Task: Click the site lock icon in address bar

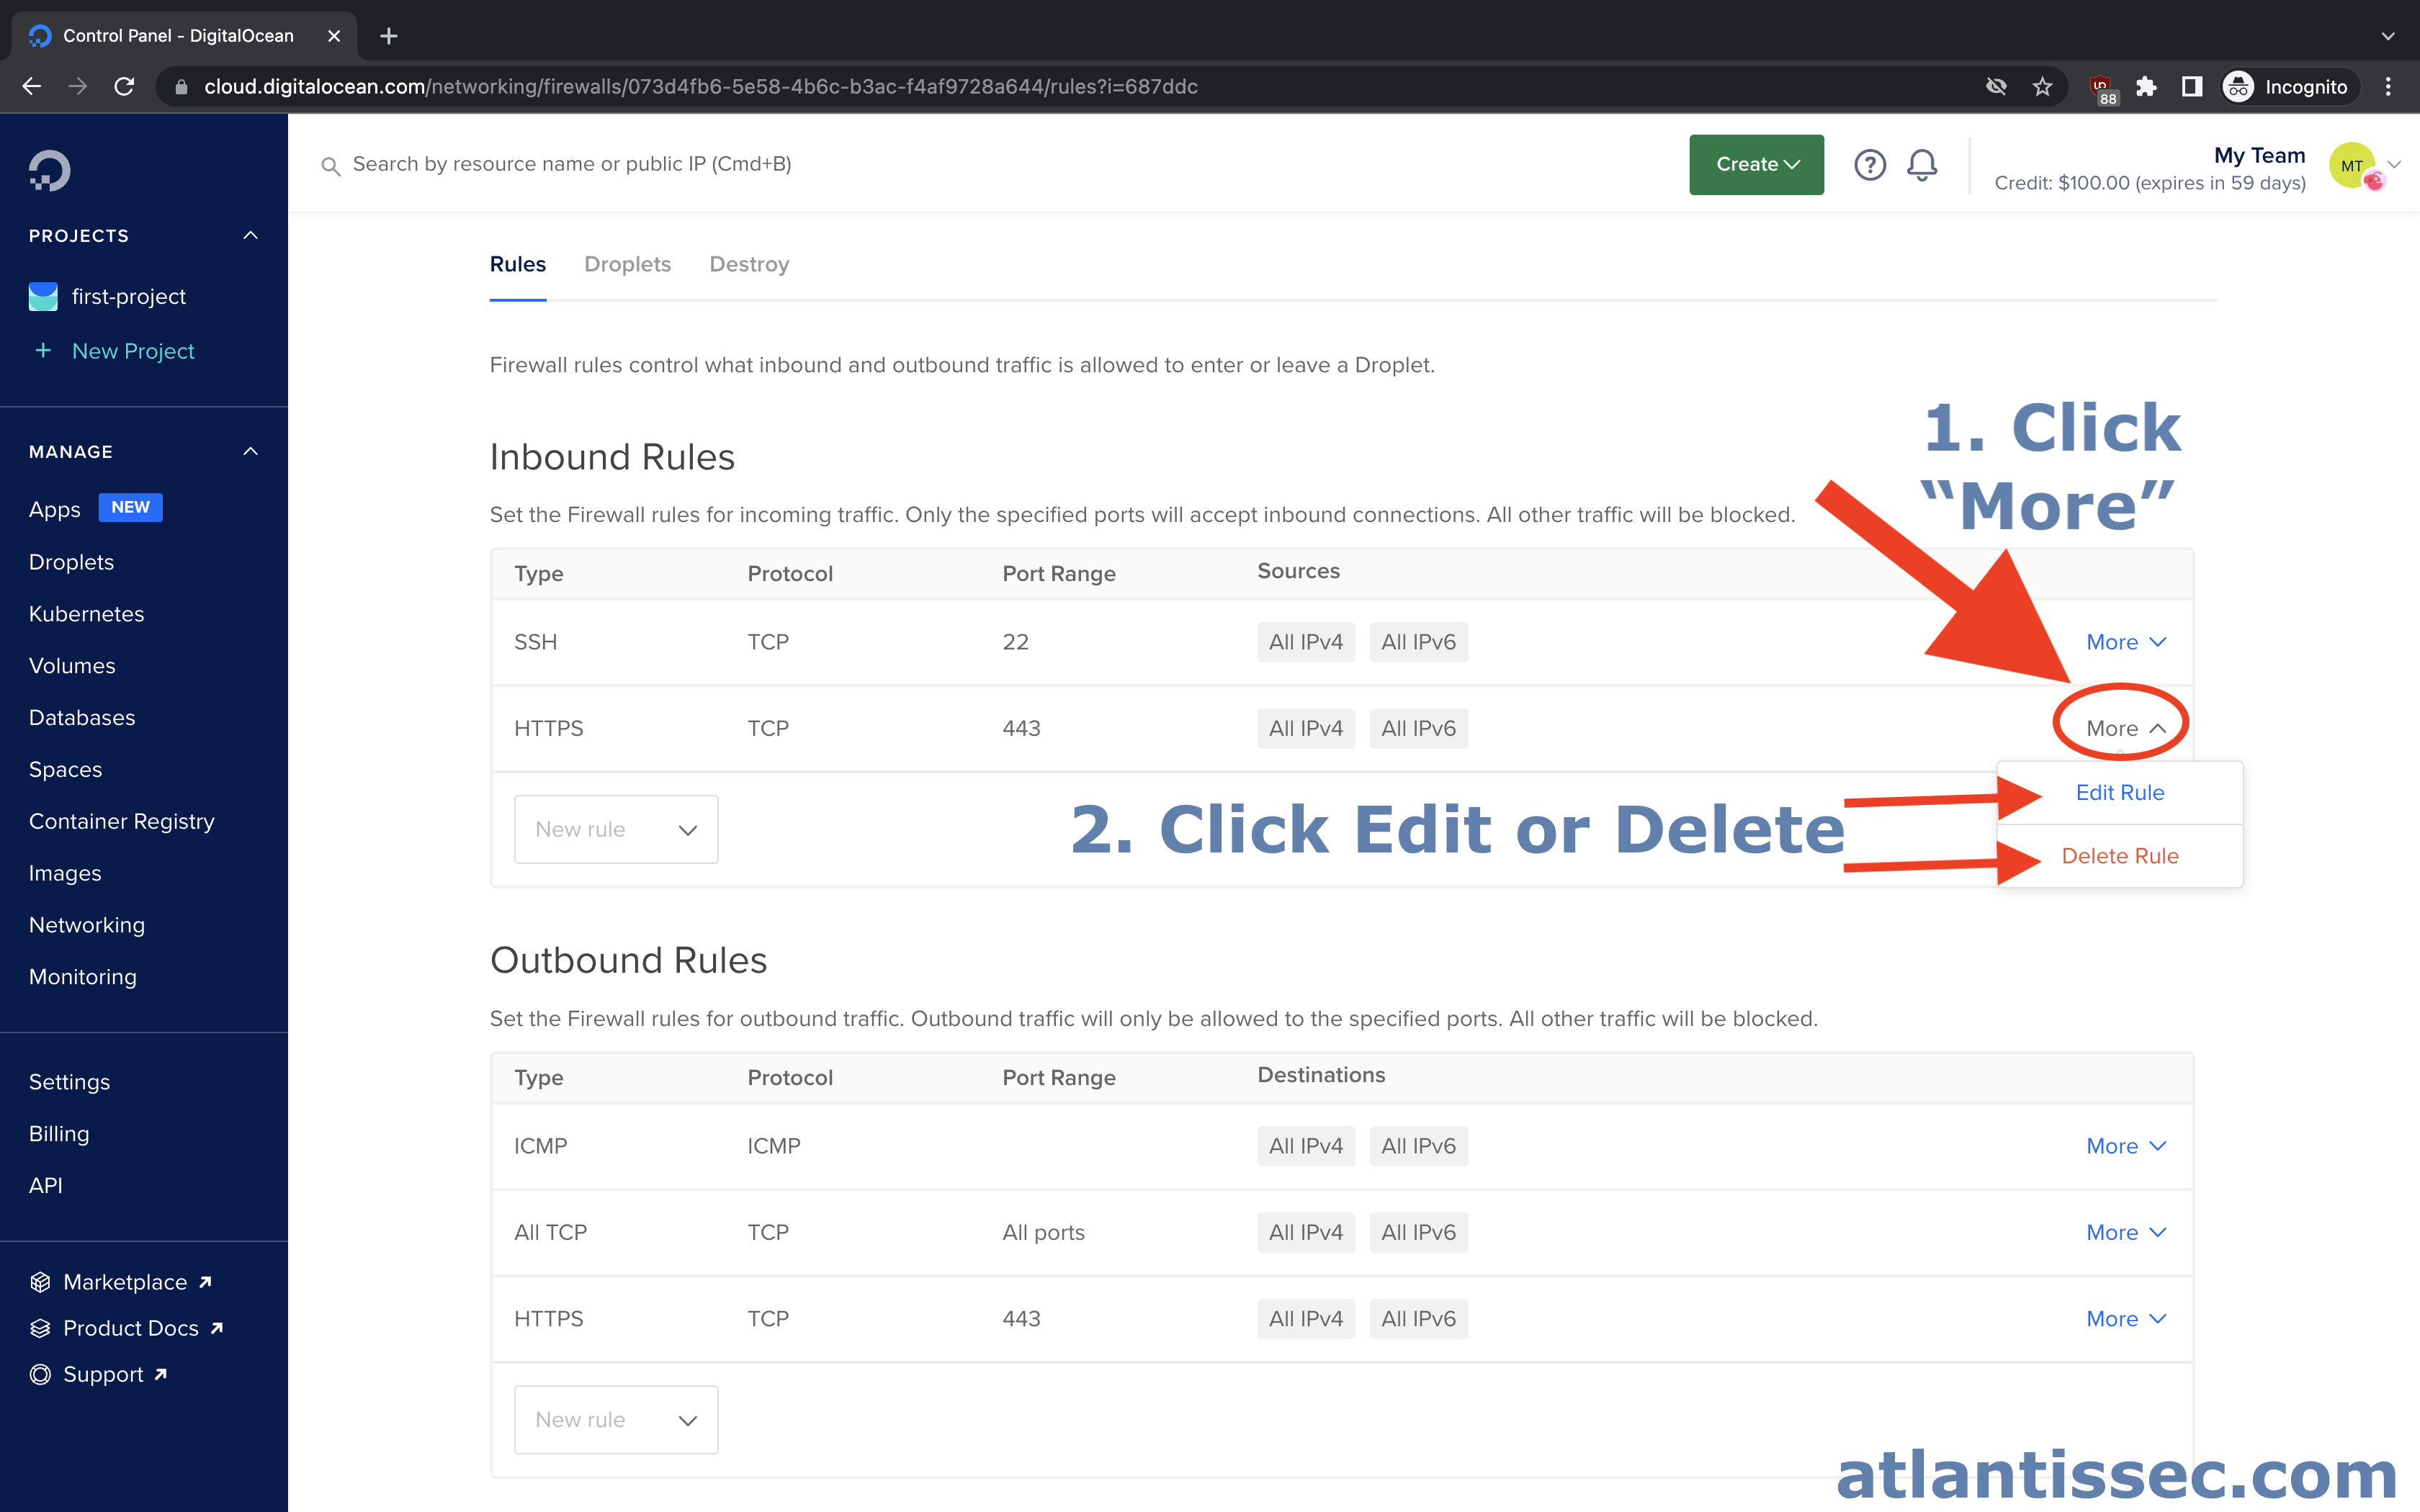Action: tap(181, 87)
